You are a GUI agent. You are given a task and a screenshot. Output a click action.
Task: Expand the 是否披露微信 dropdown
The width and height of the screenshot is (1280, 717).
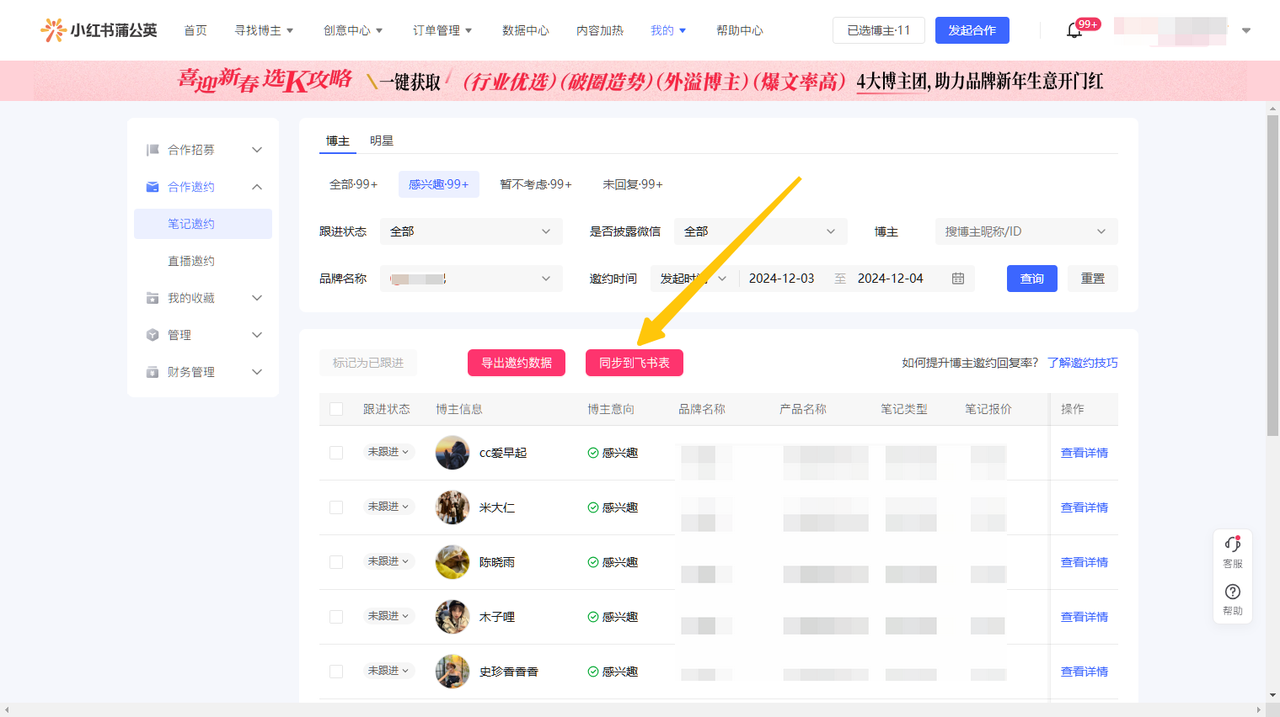(759, 232)
